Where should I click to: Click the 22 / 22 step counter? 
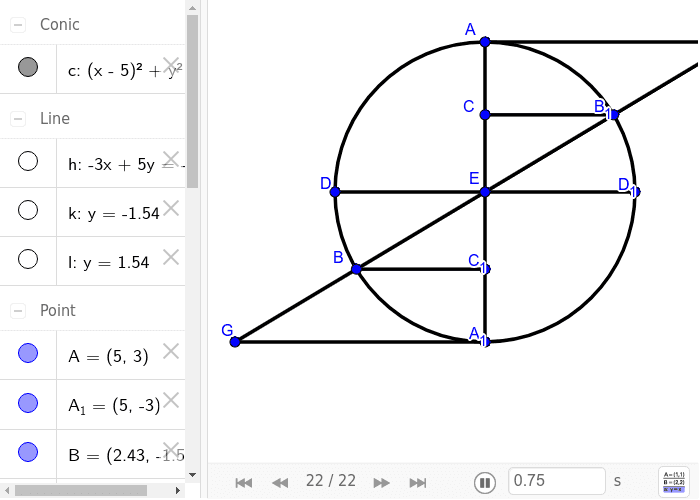[x=331, y=481]
